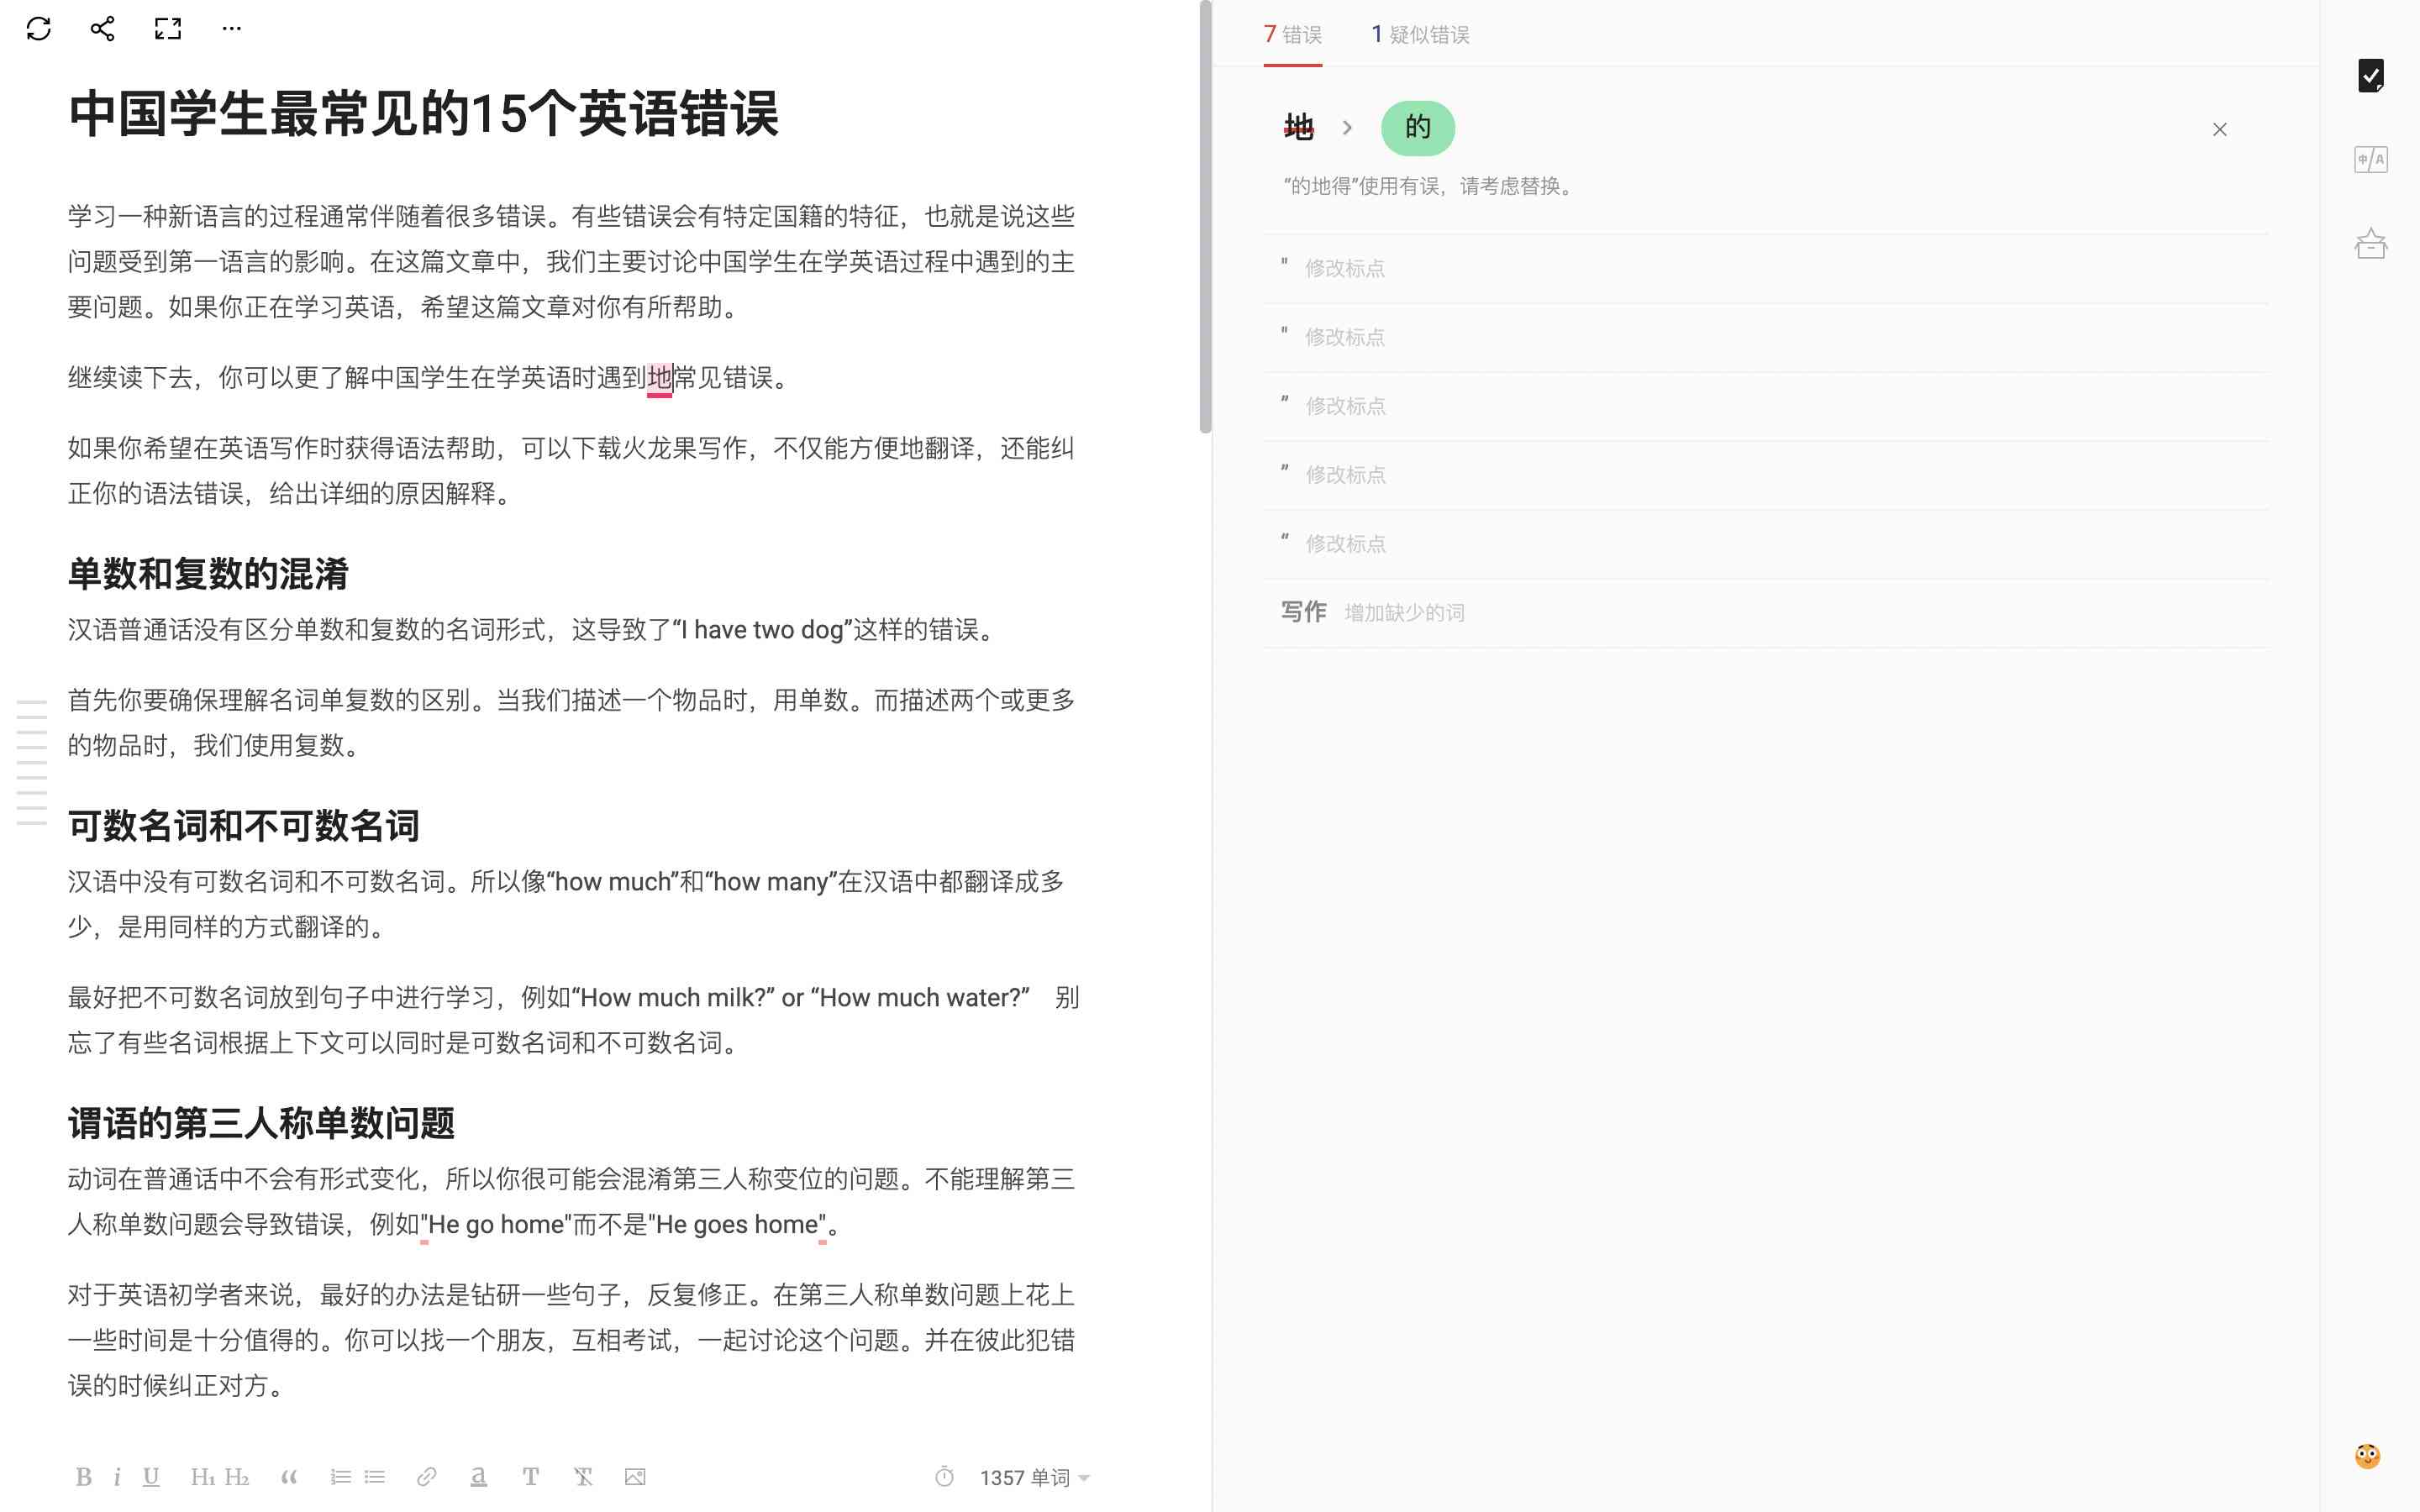This screenshot has width=2420, height=1512.
Task: Open the share icon
Action: tap(102, 29)
